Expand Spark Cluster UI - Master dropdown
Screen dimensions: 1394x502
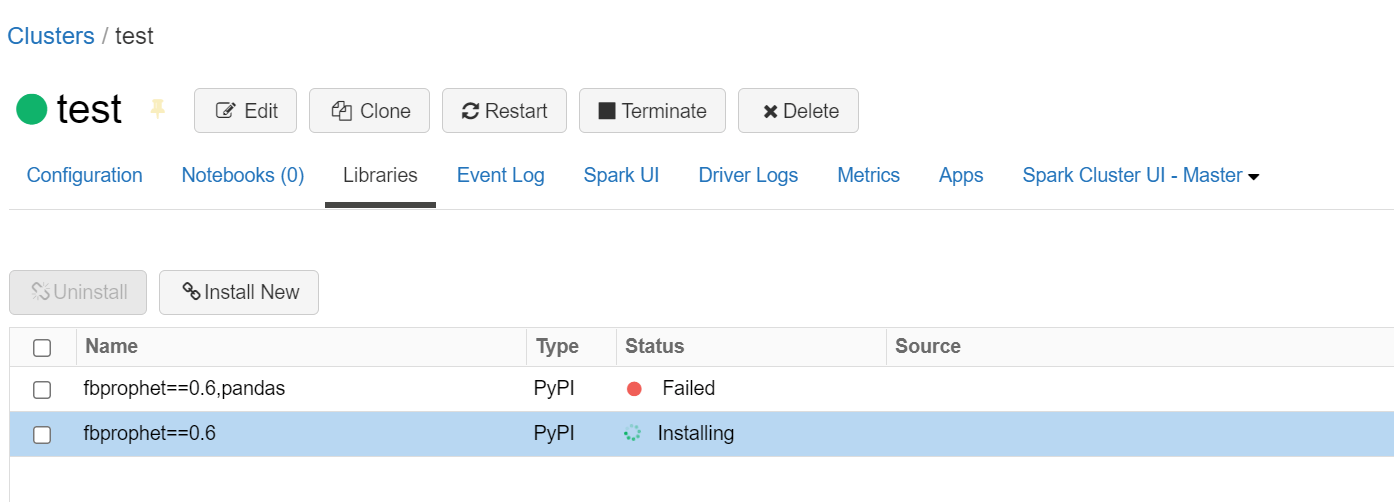coord(1141,175)
